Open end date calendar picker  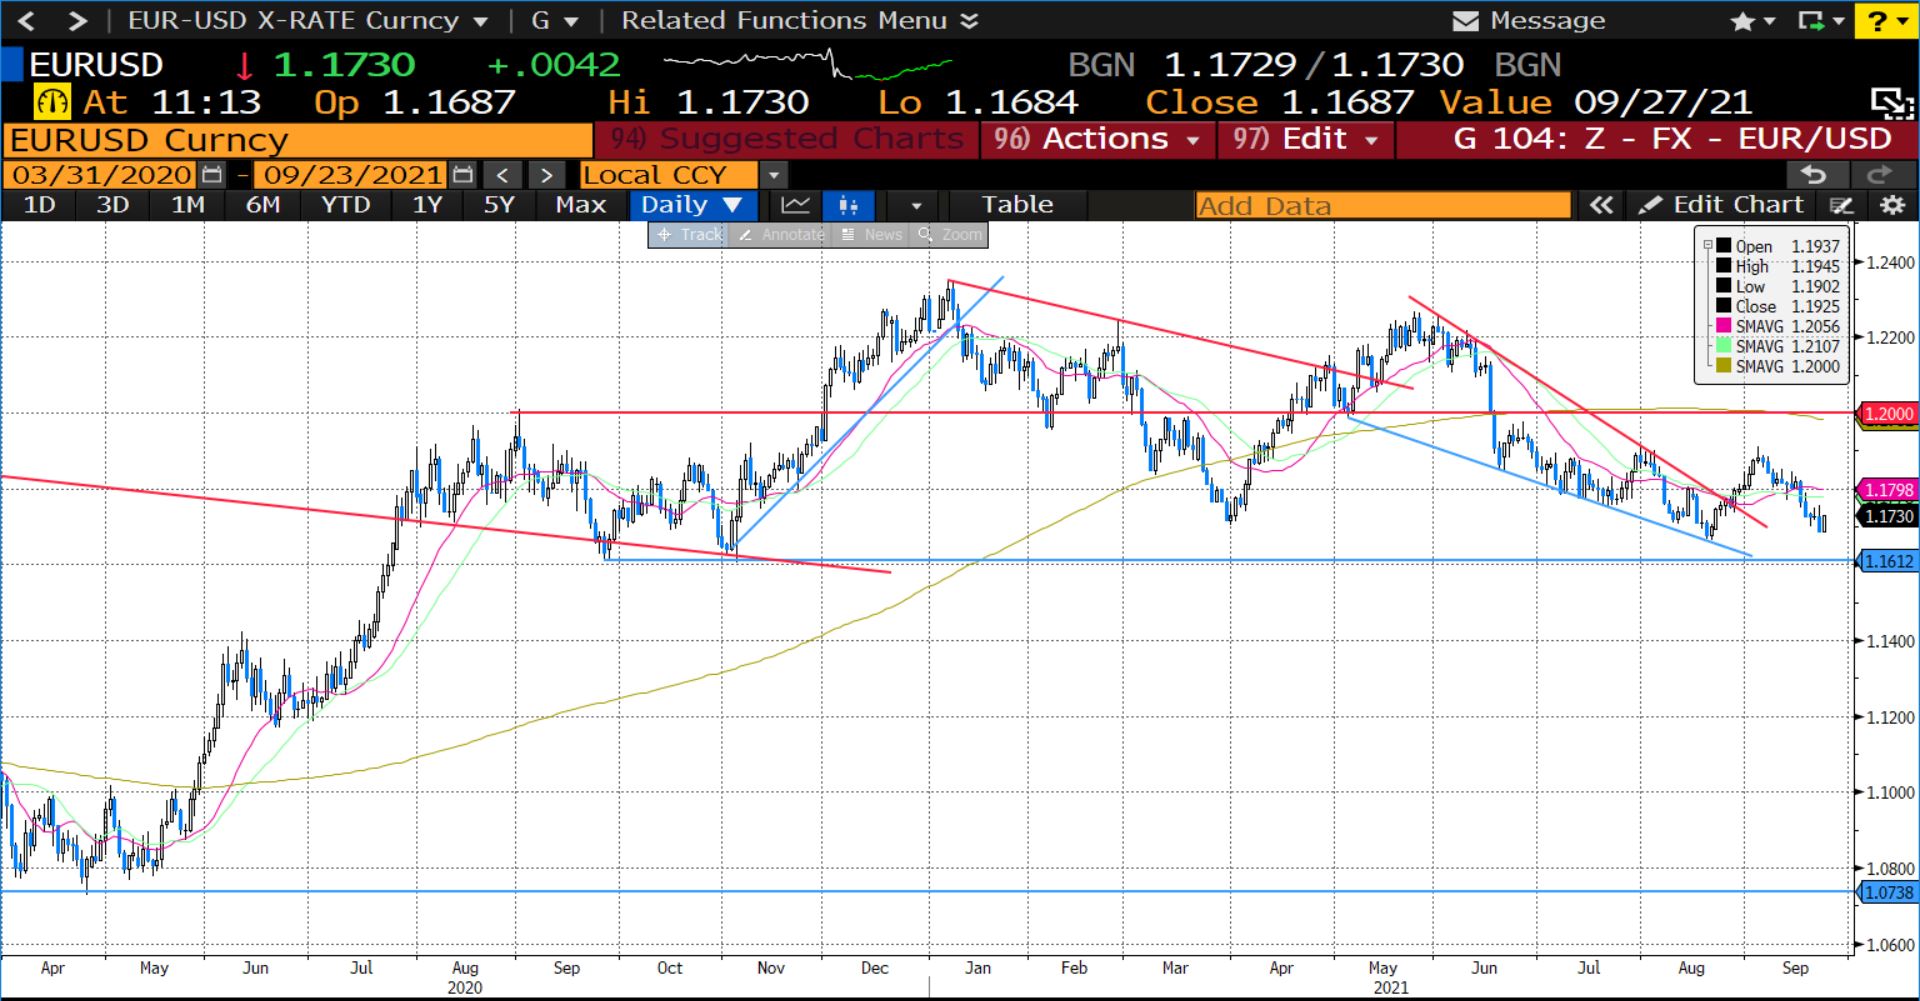pos(462,175)
